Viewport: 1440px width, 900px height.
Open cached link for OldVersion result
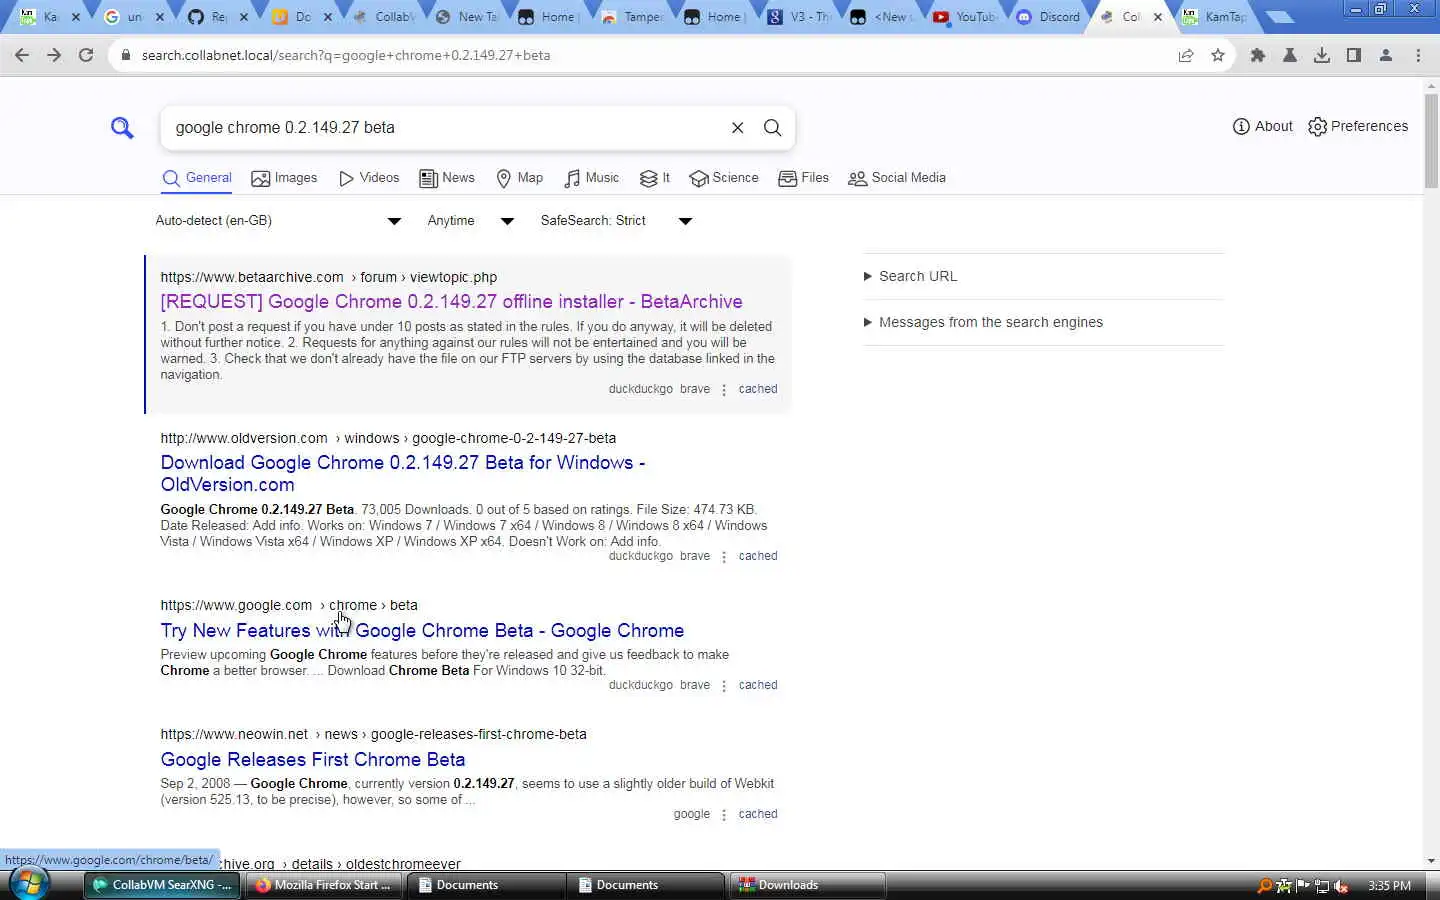pyautogui.click(x=757, y=556)
